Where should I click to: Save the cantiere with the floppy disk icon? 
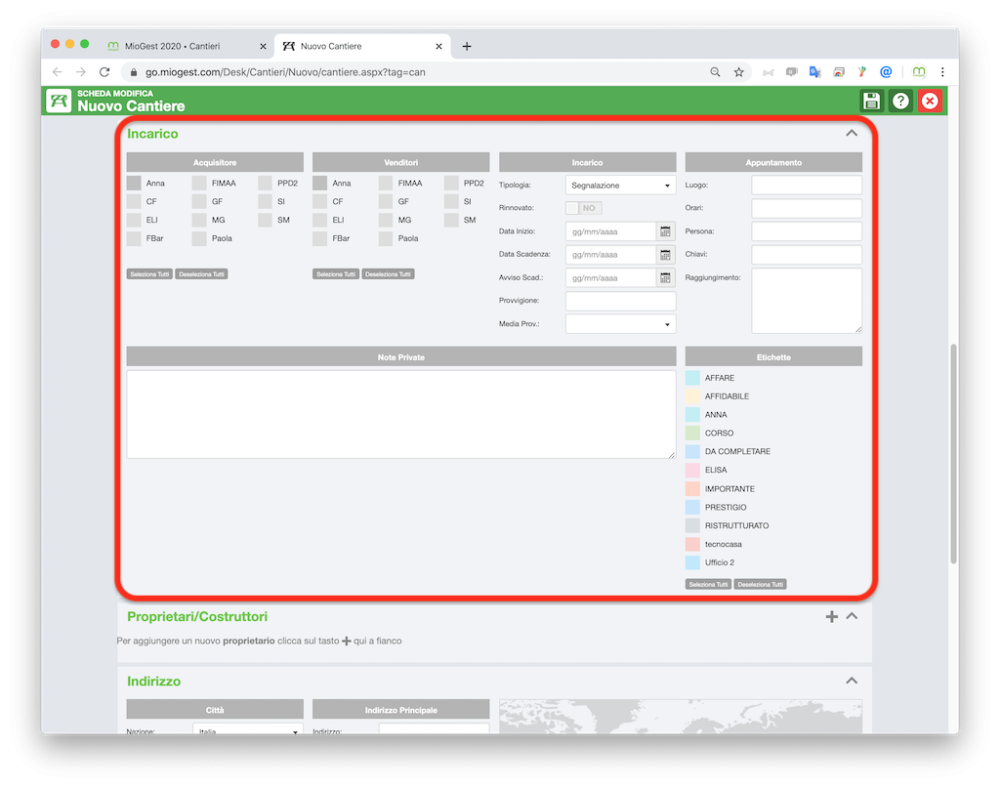pyautogui.click(x=871, y=101)
